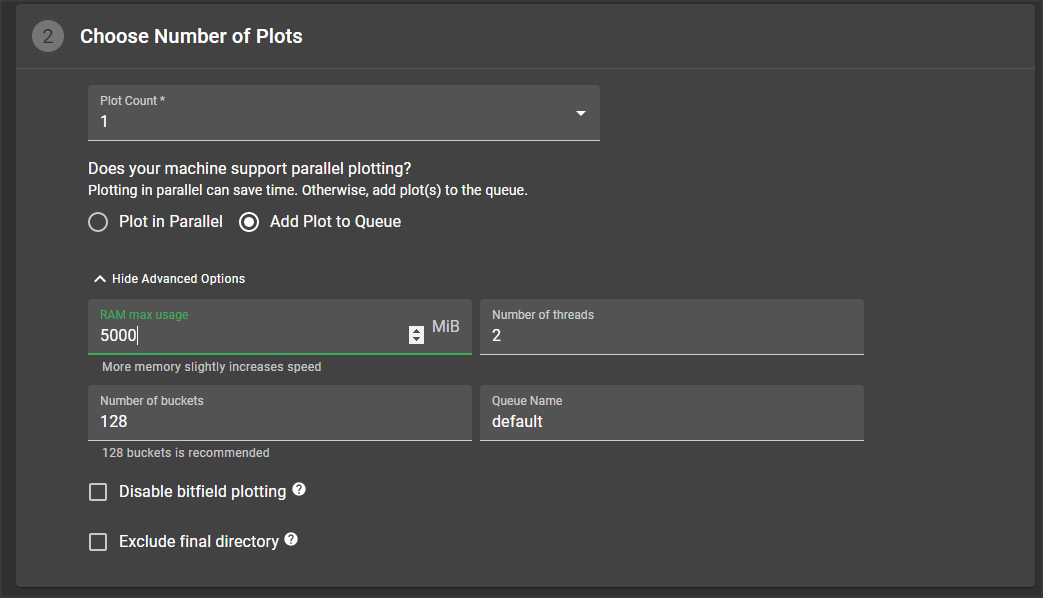Click the Choose Number of Plots heading
Viewport: 1043px width, 598px height.
191,37
